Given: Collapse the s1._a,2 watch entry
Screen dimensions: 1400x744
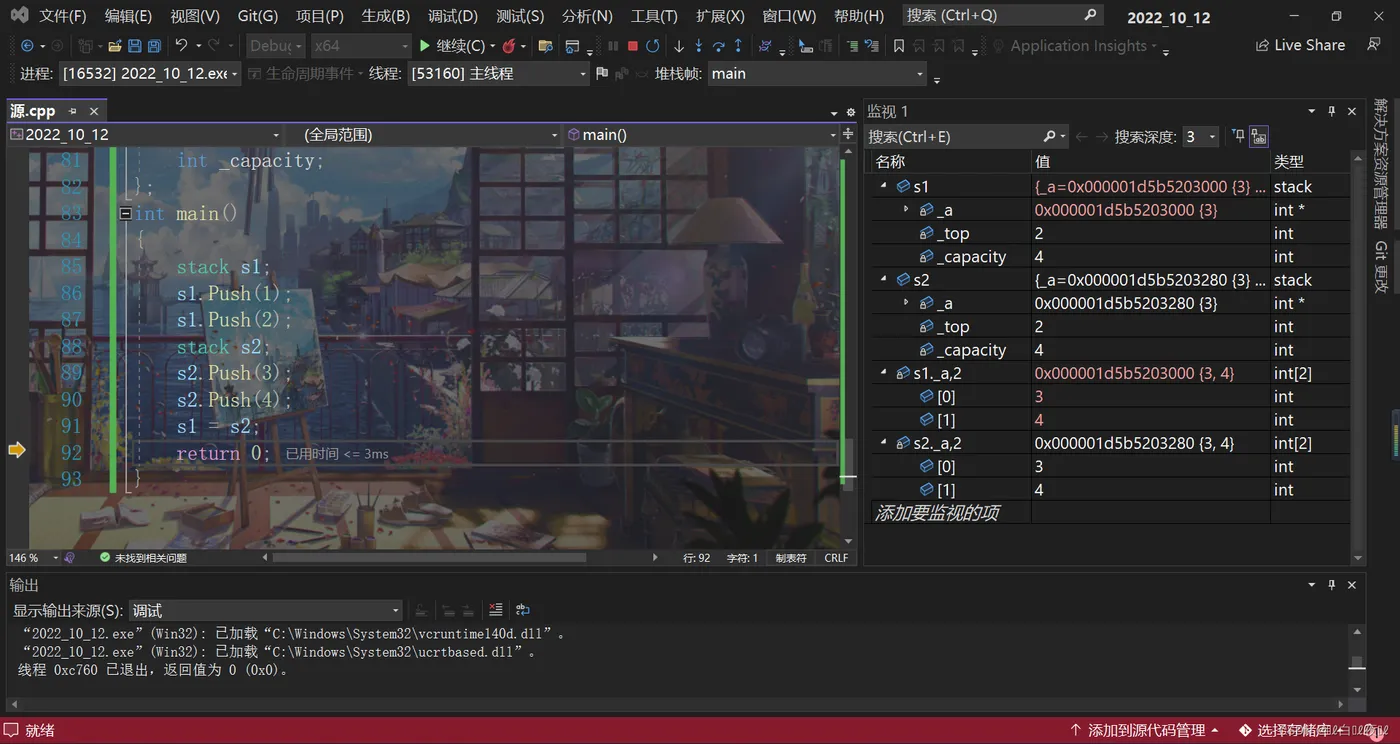Looking at the screenshot, I should [884, 373].
